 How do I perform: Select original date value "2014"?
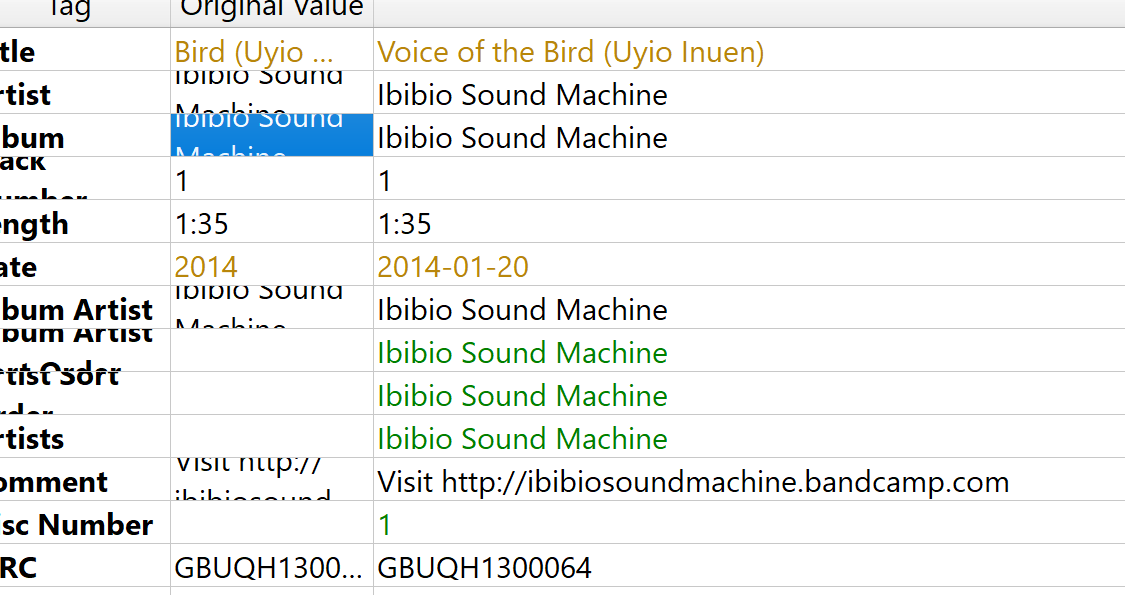[206, 267]
